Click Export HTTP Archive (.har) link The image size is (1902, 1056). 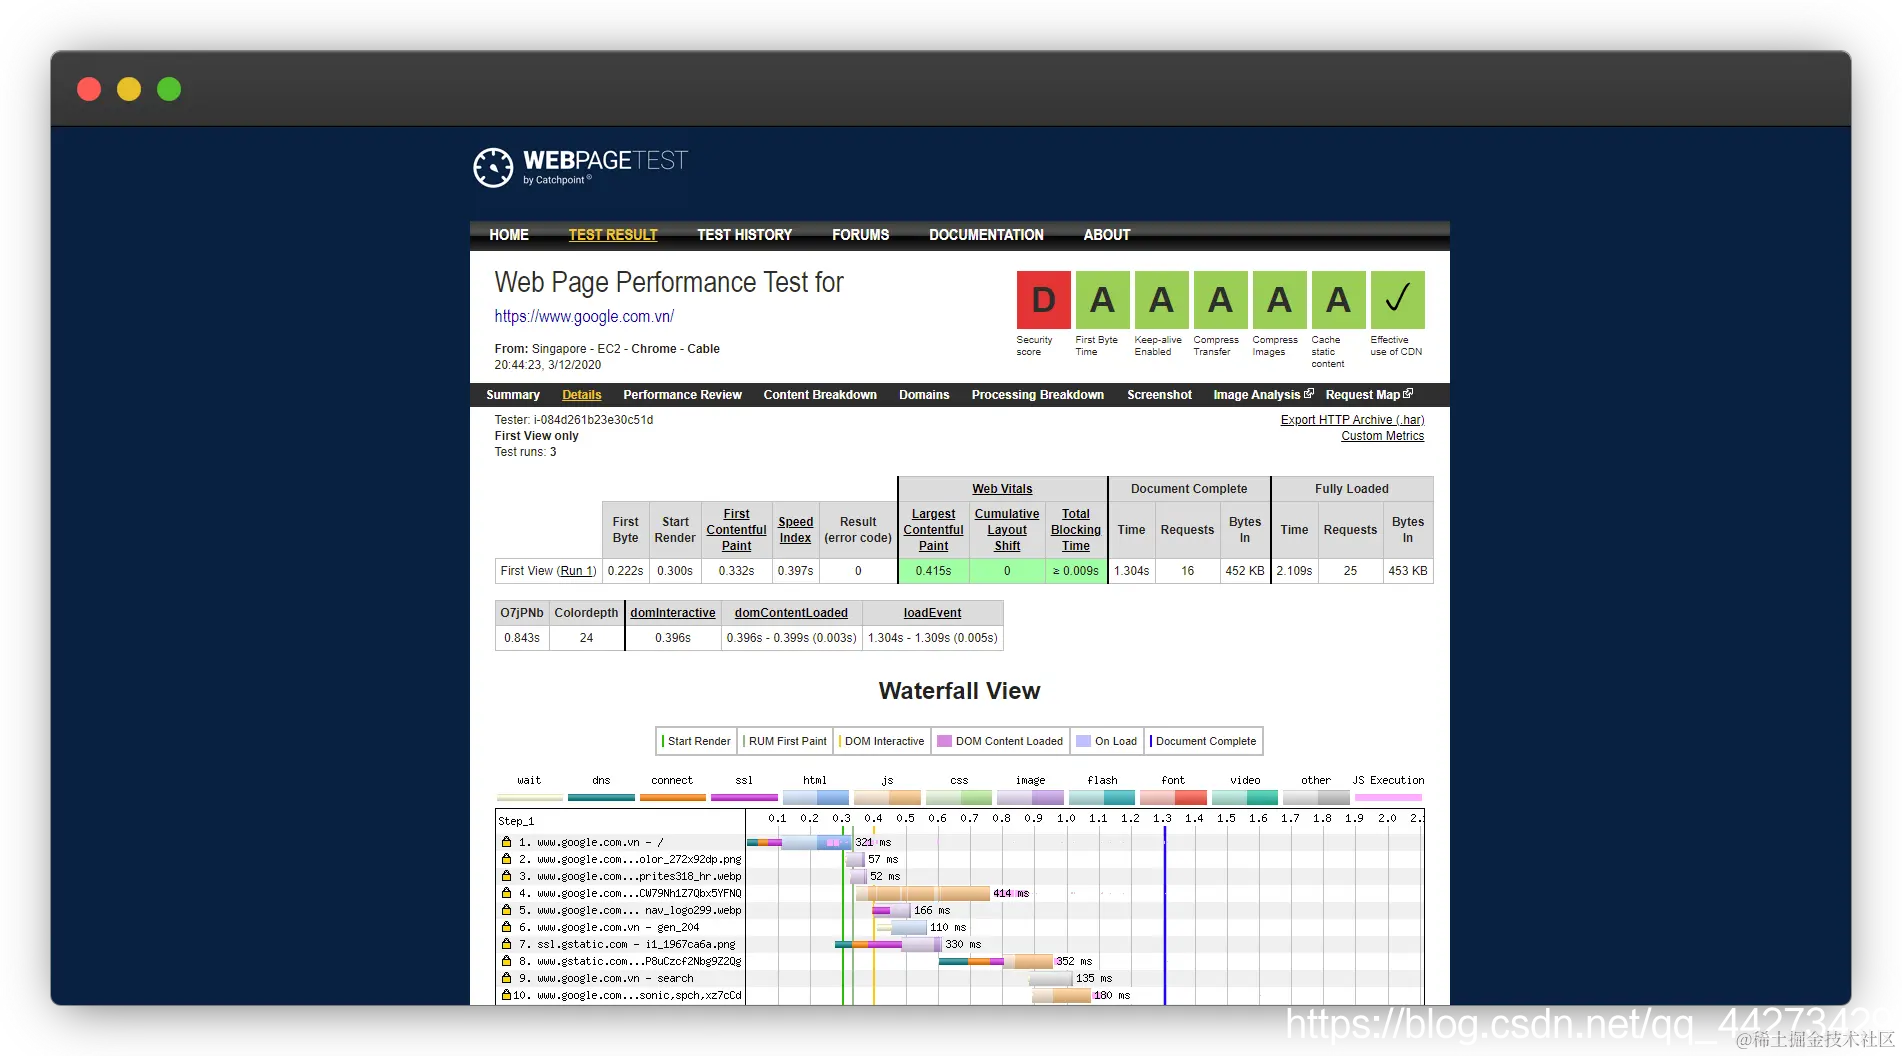tap(1352, 420)
